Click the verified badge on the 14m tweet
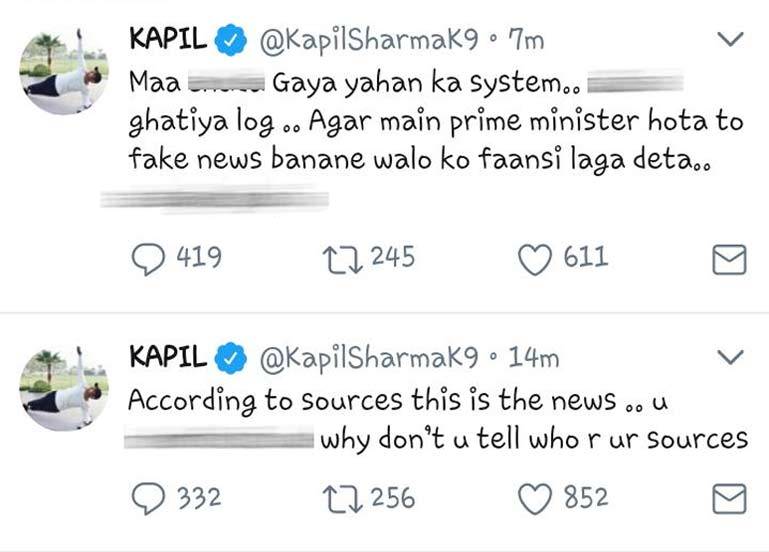The width and height of the screenshot is (769, 552). 230,358
